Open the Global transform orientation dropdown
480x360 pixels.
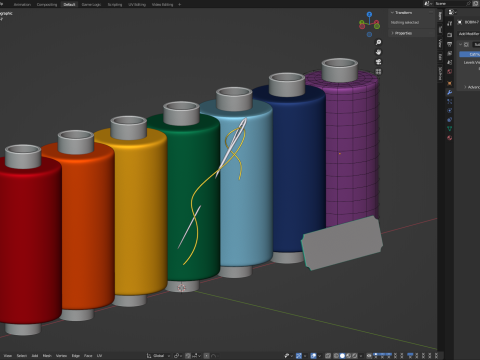pos(159,356)
